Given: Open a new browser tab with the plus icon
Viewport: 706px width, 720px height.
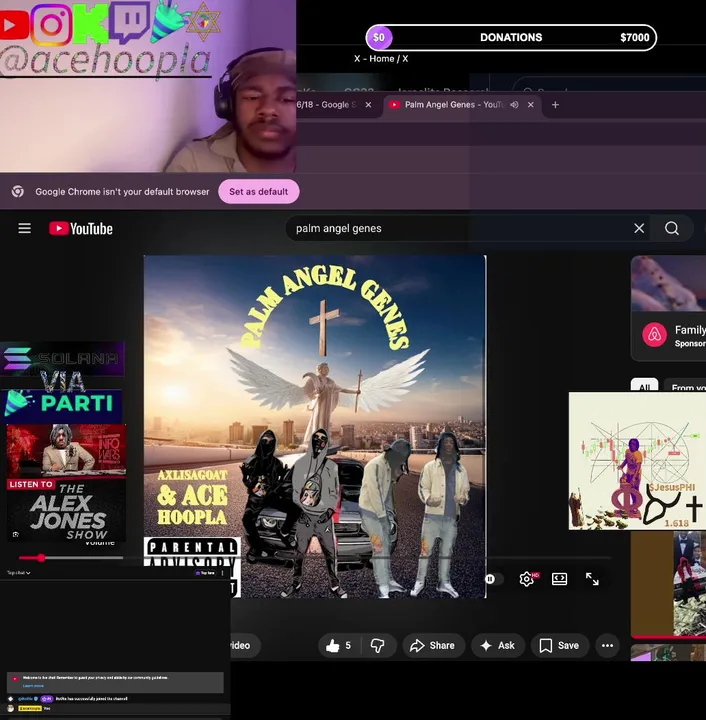Looking at the screenshot, I should [x=555, y=105].
